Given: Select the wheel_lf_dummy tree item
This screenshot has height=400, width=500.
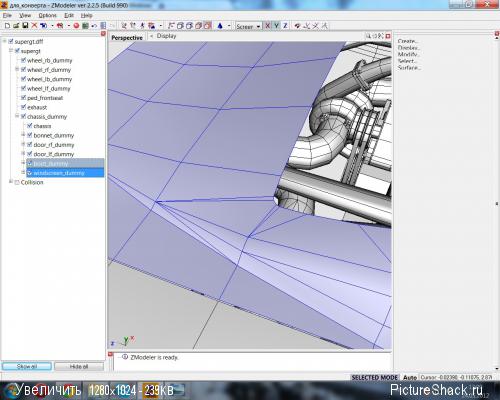Looking at the screenshot, I should (49, 88).
